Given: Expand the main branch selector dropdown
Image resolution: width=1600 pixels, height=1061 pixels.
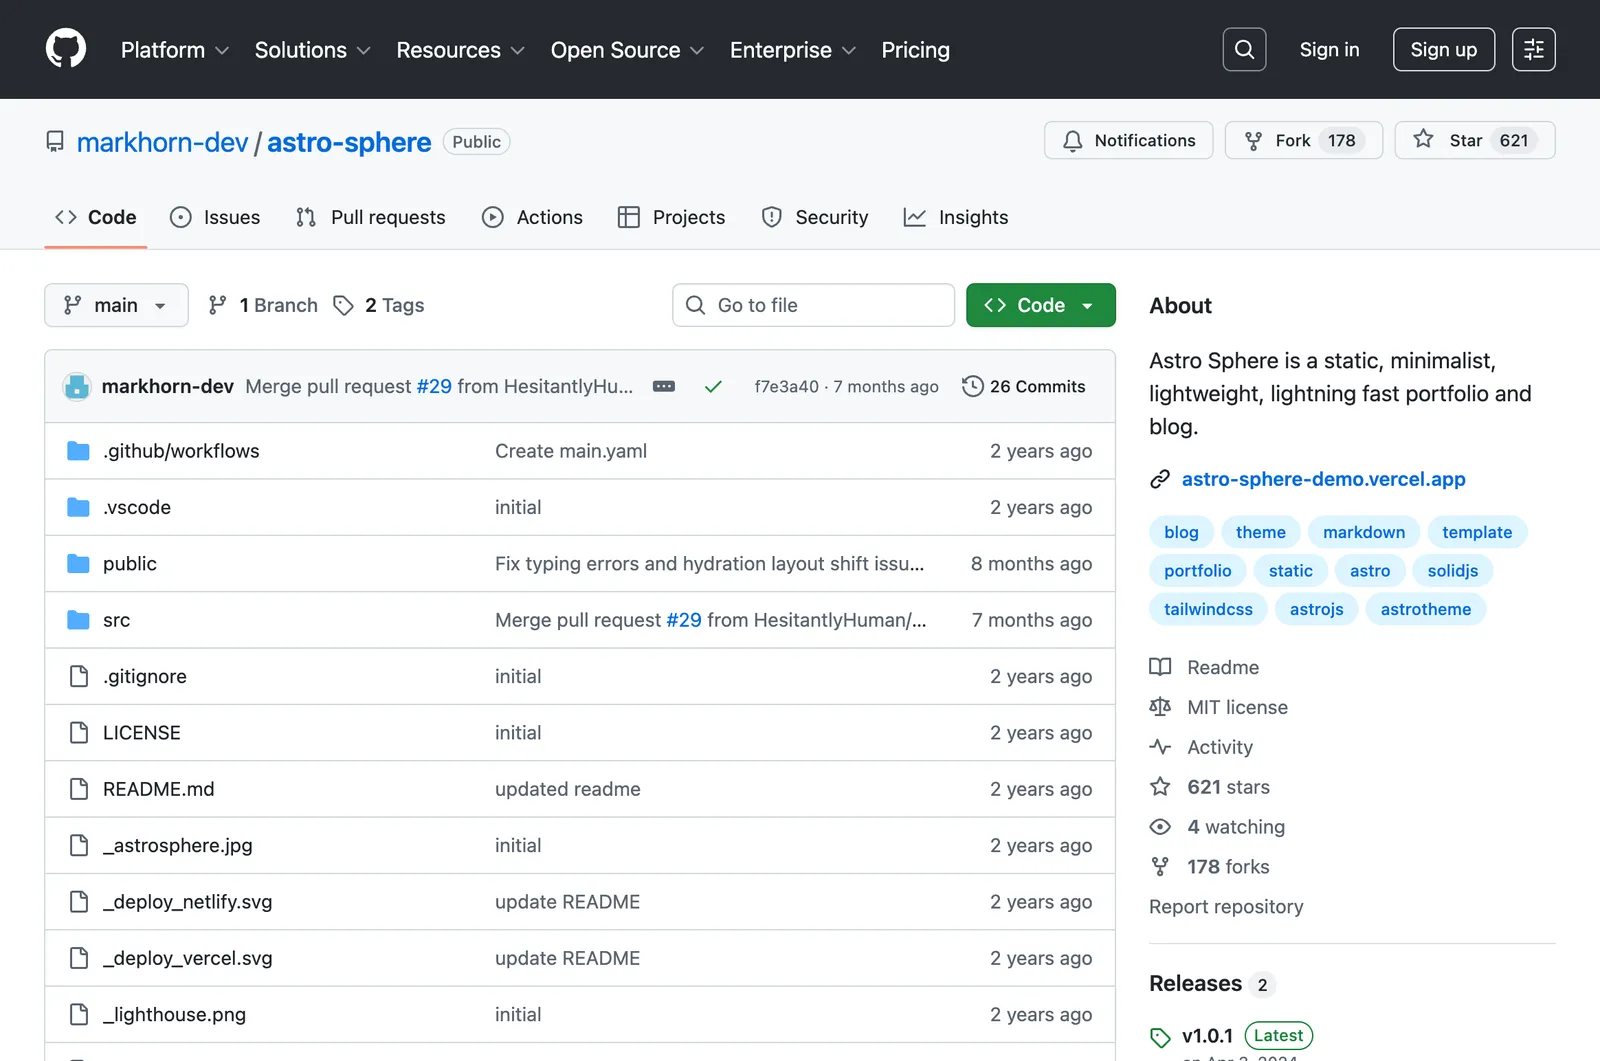Looking at the screenshot, I should click(116, 305).
